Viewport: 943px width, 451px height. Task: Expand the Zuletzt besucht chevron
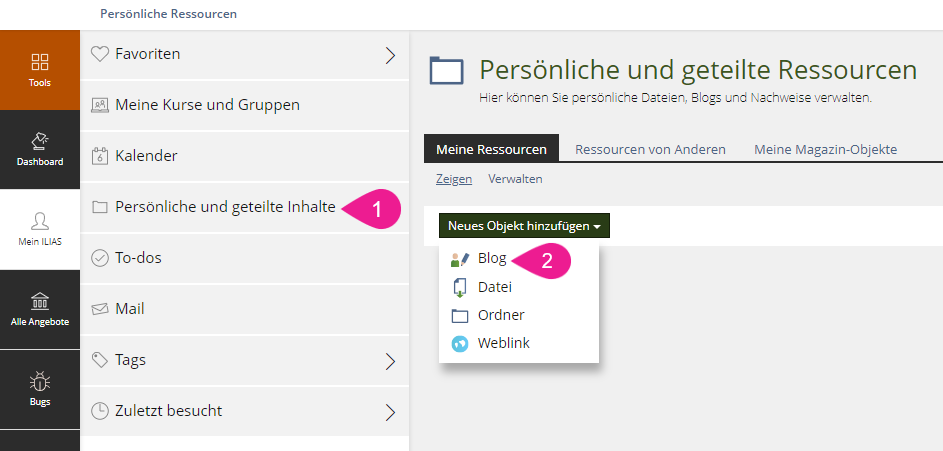[390, 412]
